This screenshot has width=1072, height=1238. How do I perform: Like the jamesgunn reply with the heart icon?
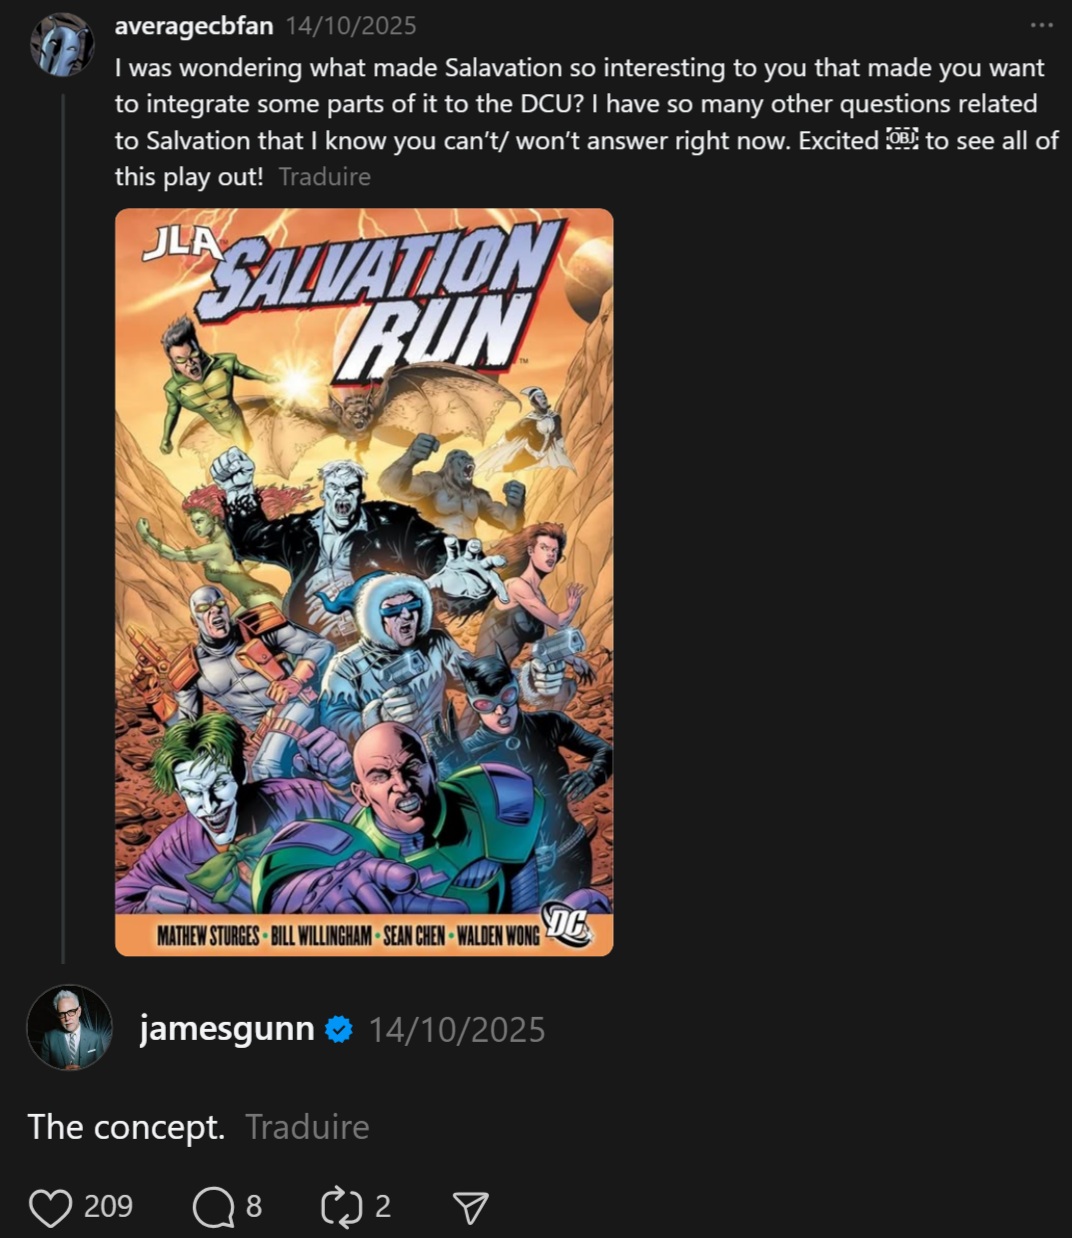click(50, 1207)
